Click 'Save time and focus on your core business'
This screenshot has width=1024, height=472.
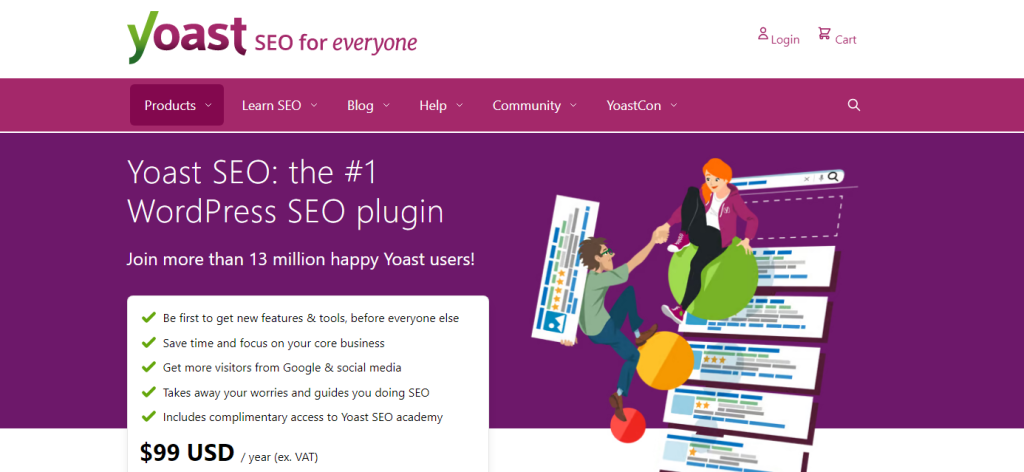274,343
